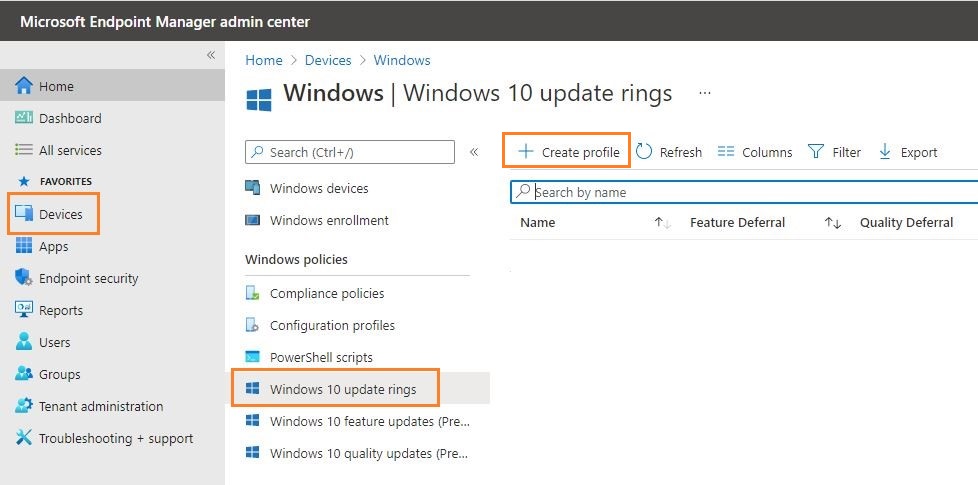Follow the Devices breadcrumb link

[x=328, y=60]
